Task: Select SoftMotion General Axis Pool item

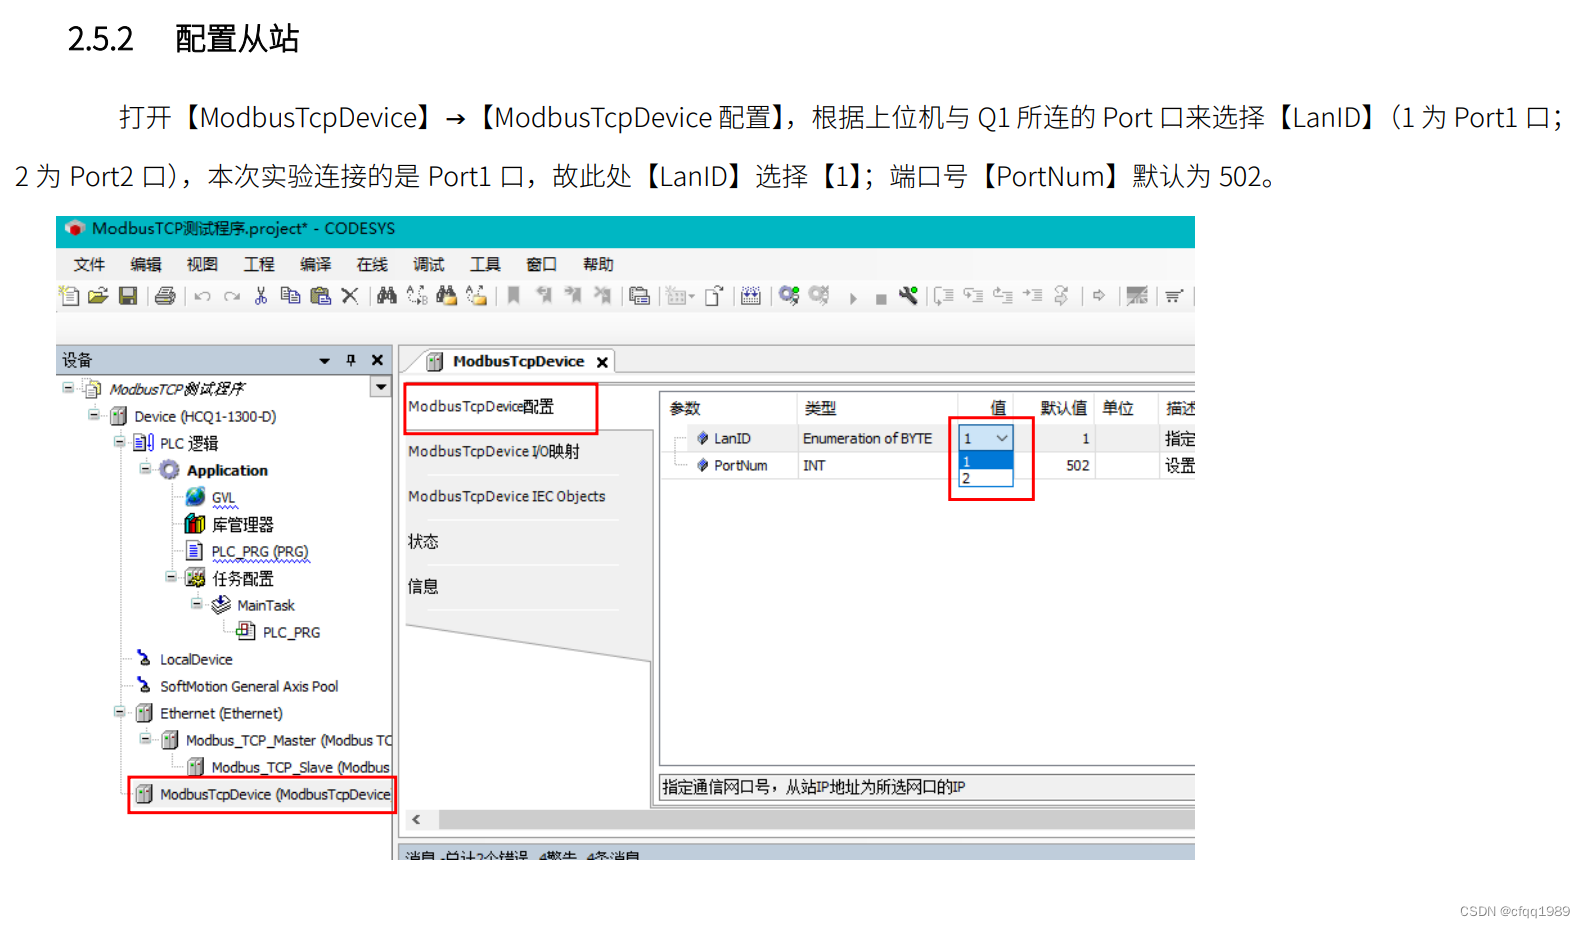Action: tap(249, 686)
